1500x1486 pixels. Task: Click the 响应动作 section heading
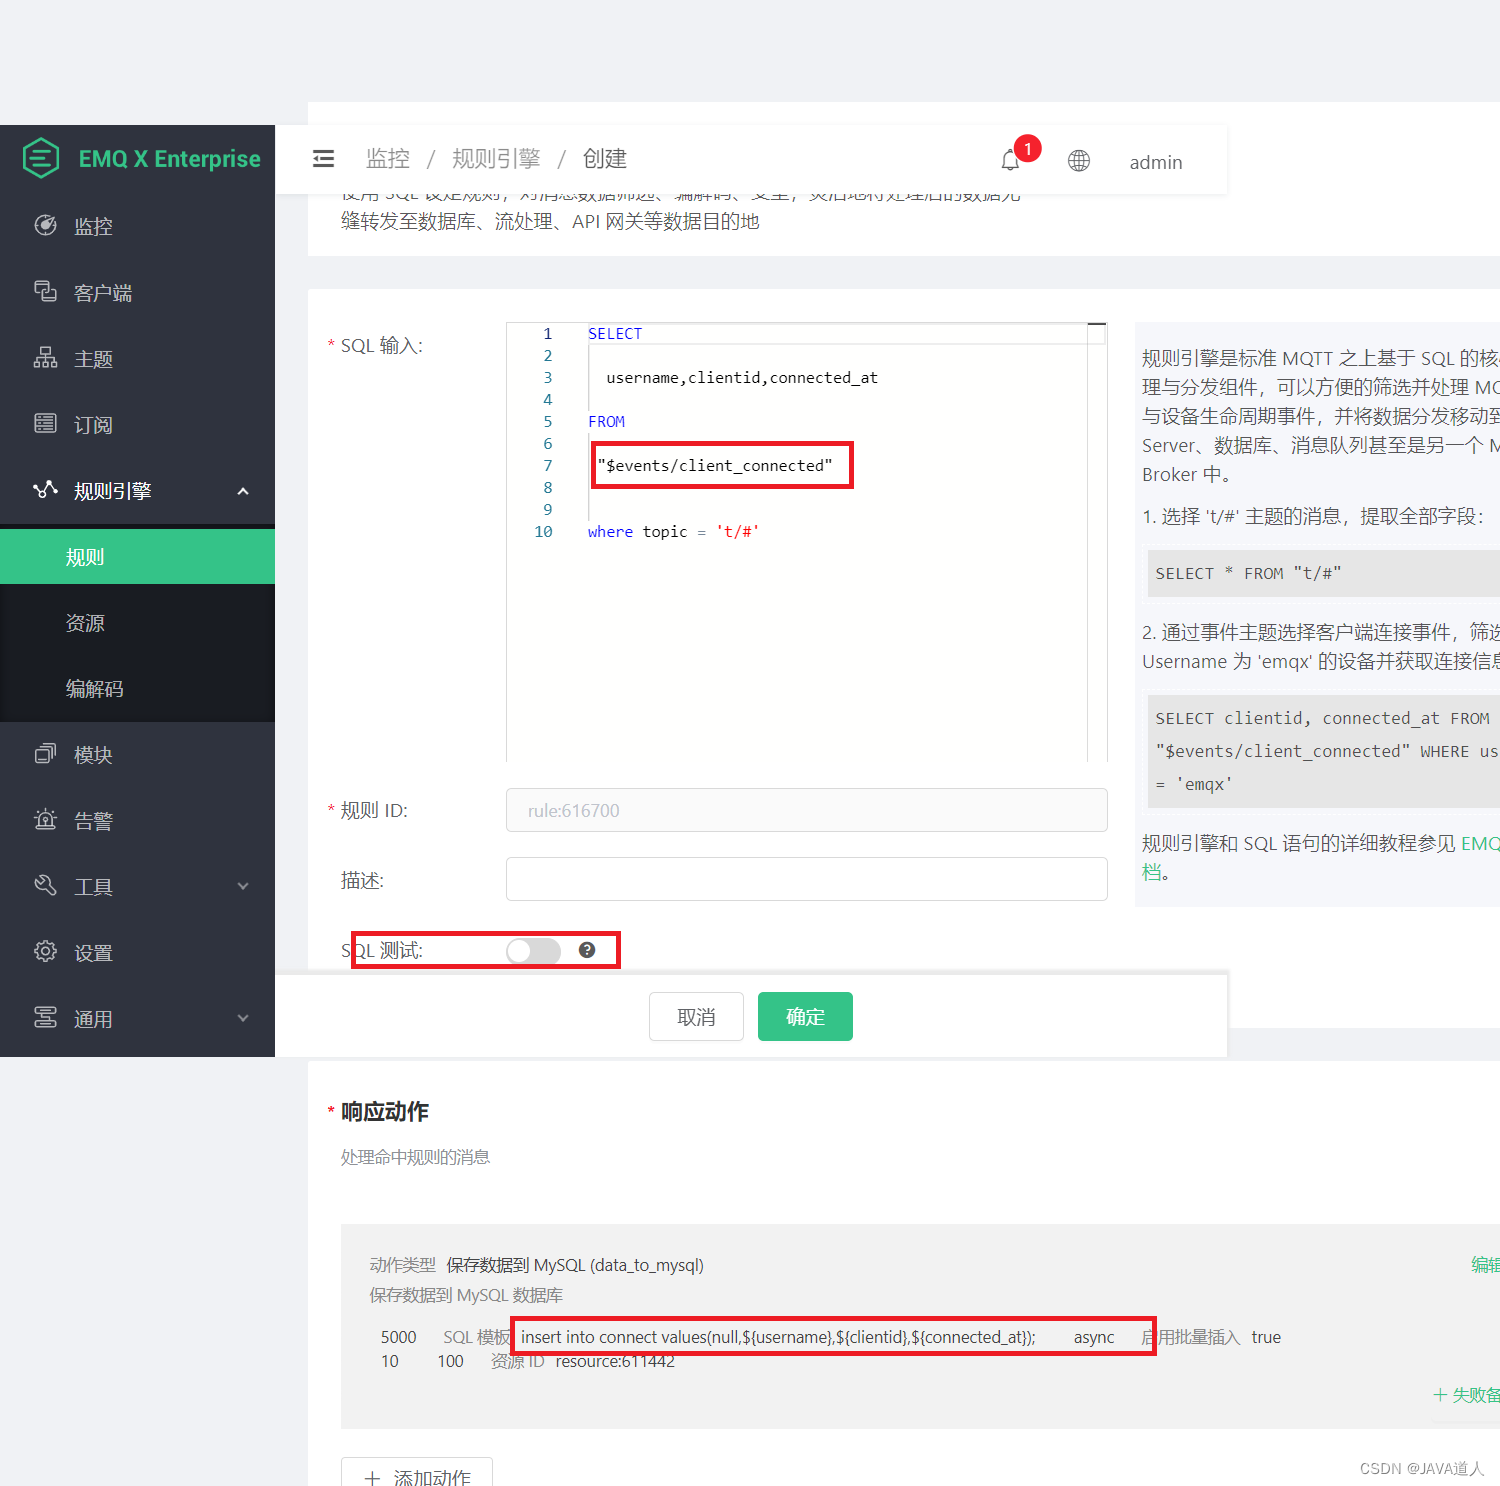click(x=385, y=1111)
